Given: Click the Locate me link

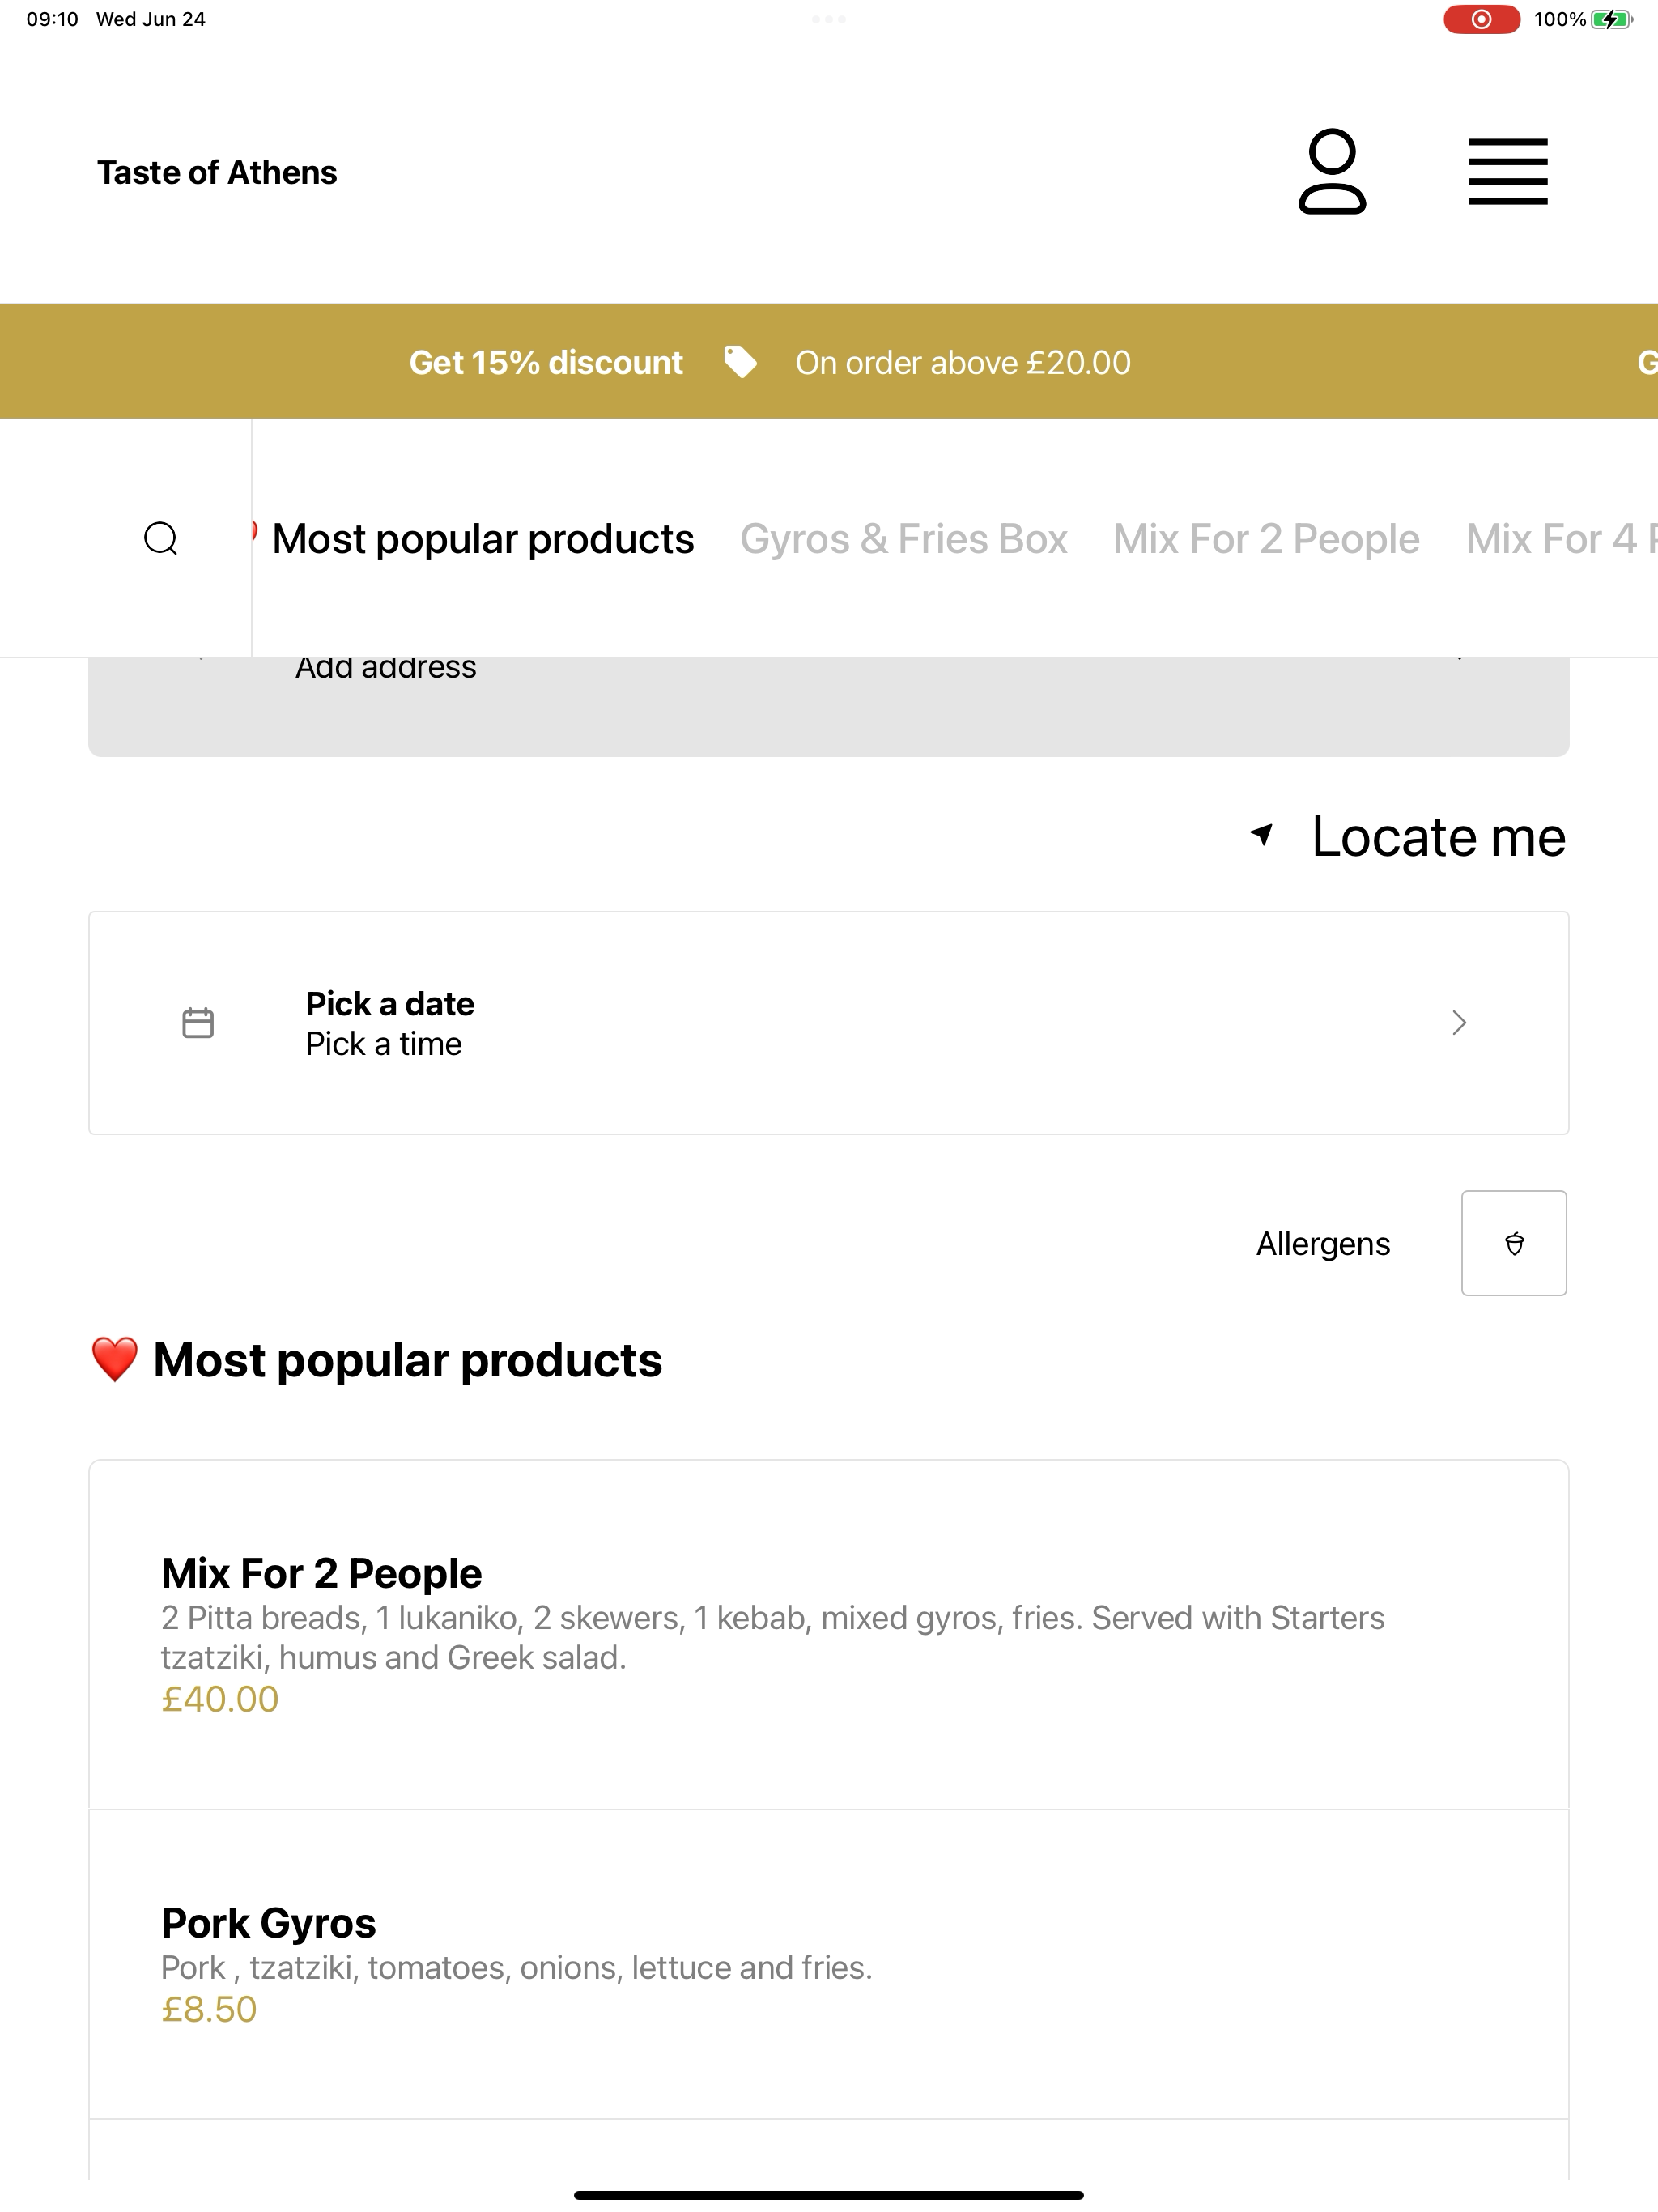Looking at the screenshot, I should point(1438,836).
